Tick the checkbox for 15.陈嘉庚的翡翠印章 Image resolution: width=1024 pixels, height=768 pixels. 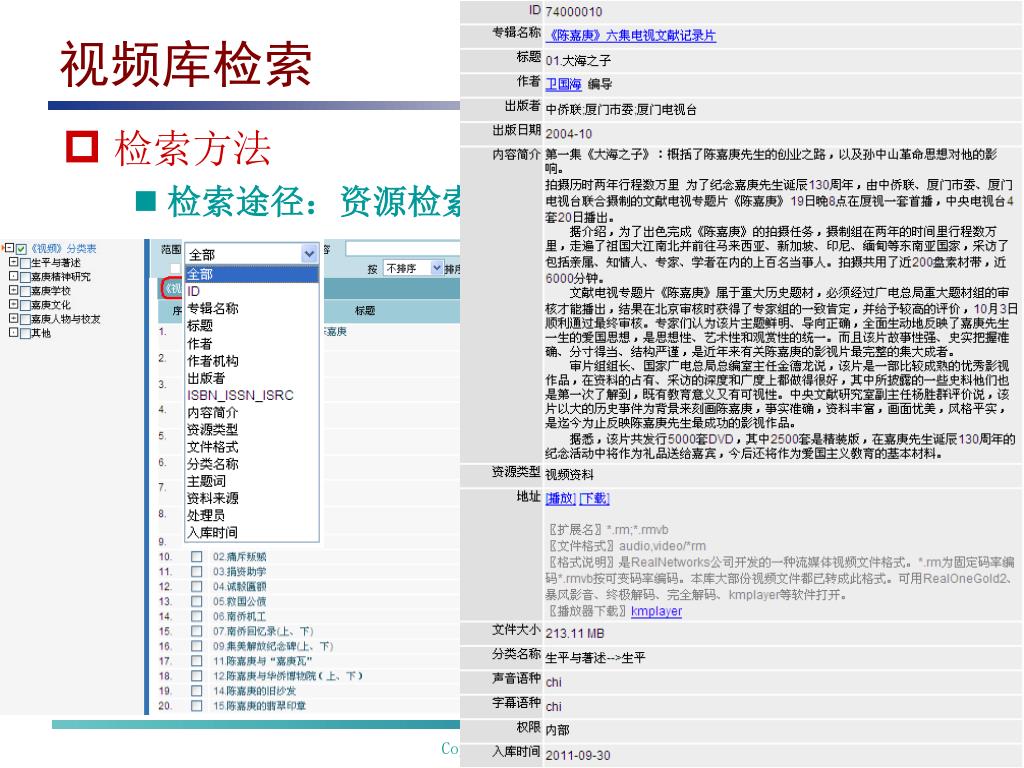coord(197,706)
